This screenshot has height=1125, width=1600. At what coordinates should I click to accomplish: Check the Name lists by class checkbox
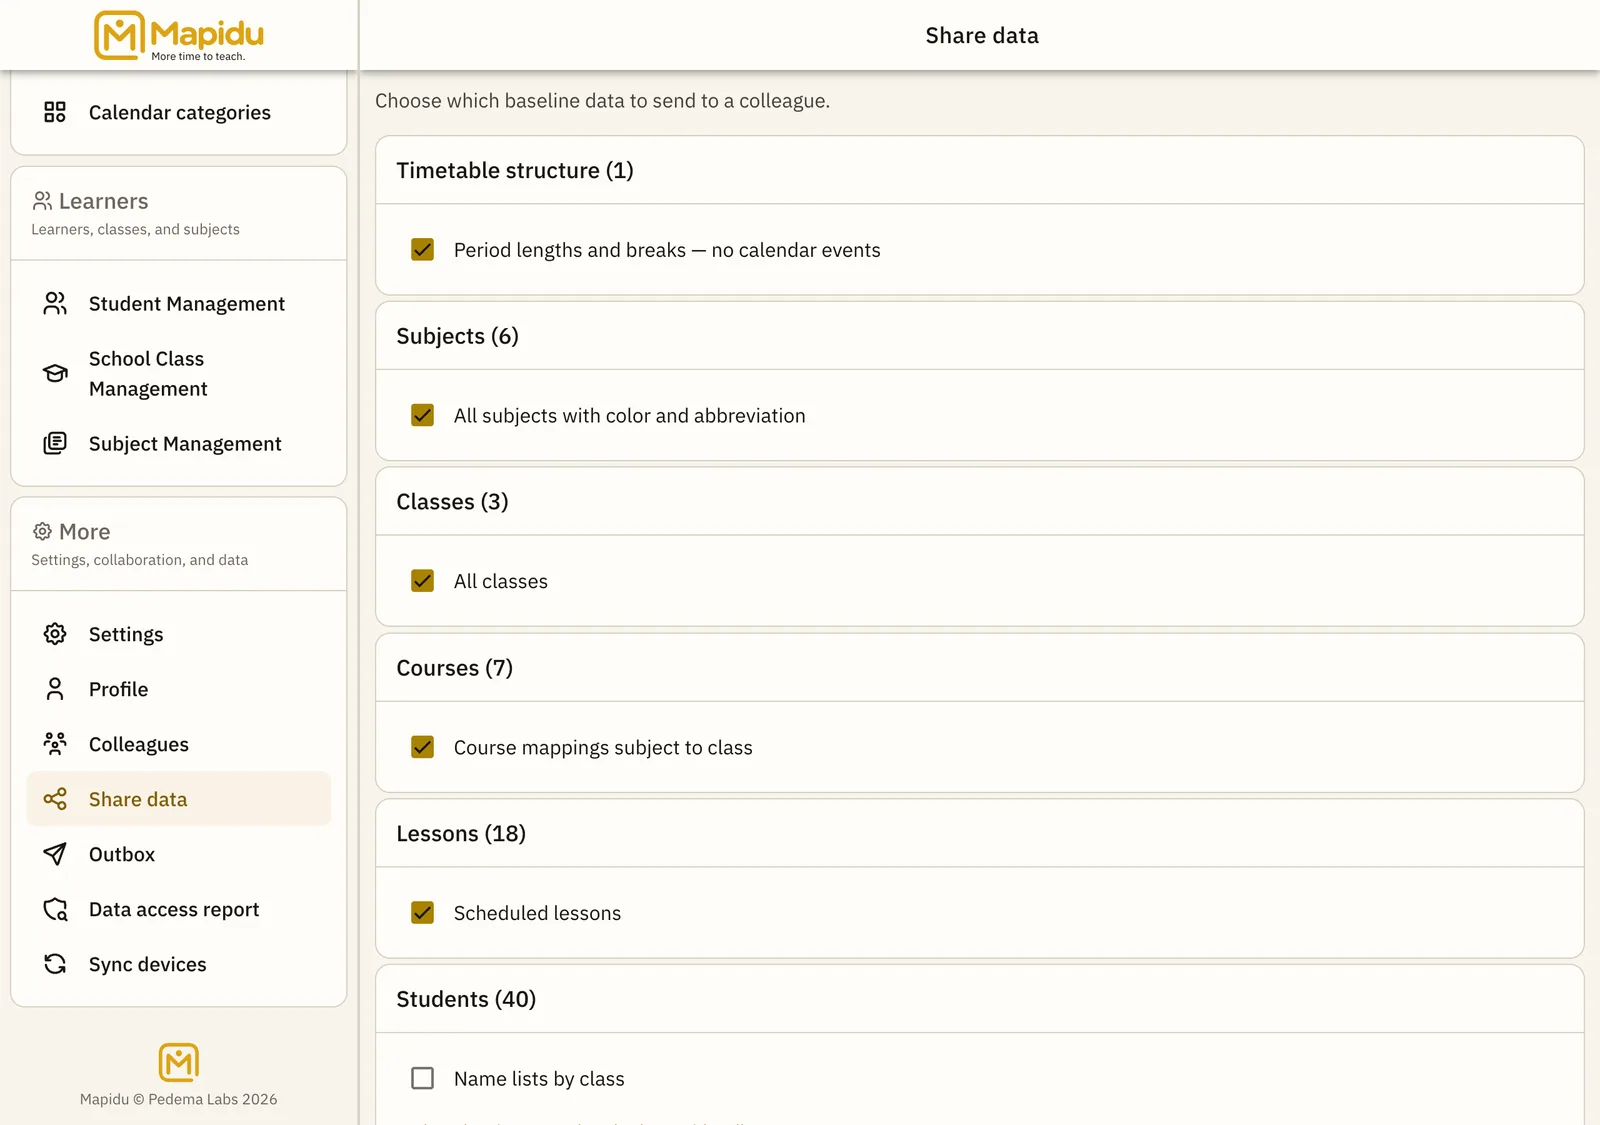tap(423, 1078)
